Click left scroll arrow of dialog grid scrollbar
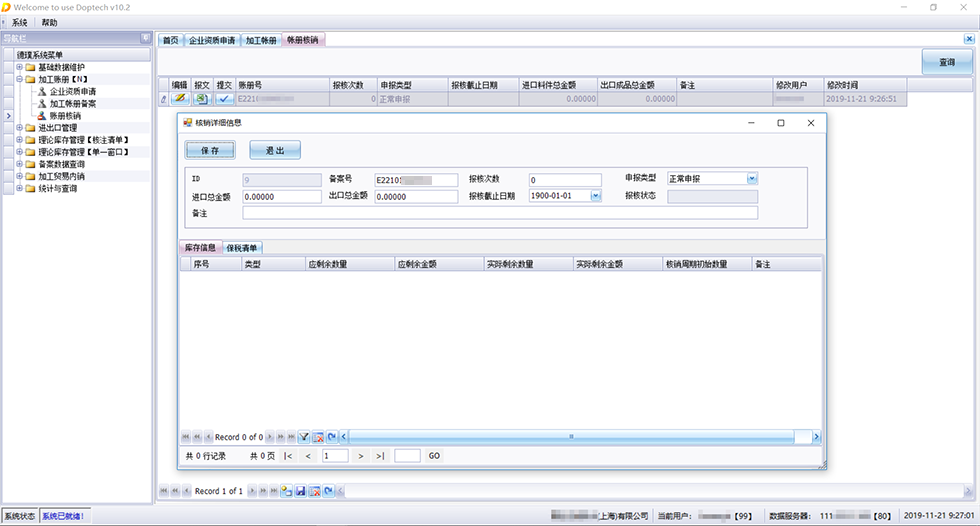Image resolution: width=980 pixels, height=526 pixels. click(343, 437)
